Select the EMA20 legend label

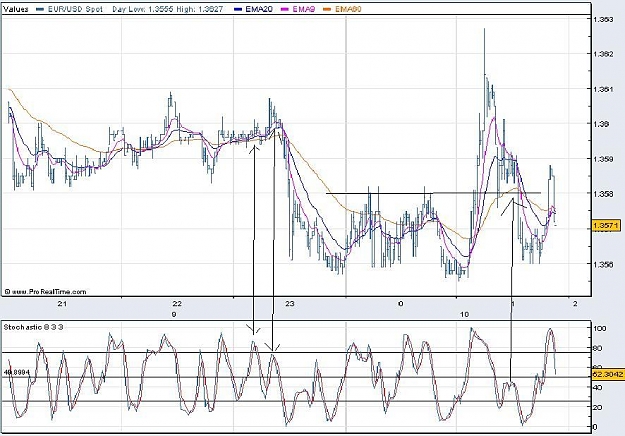(259, 9)
